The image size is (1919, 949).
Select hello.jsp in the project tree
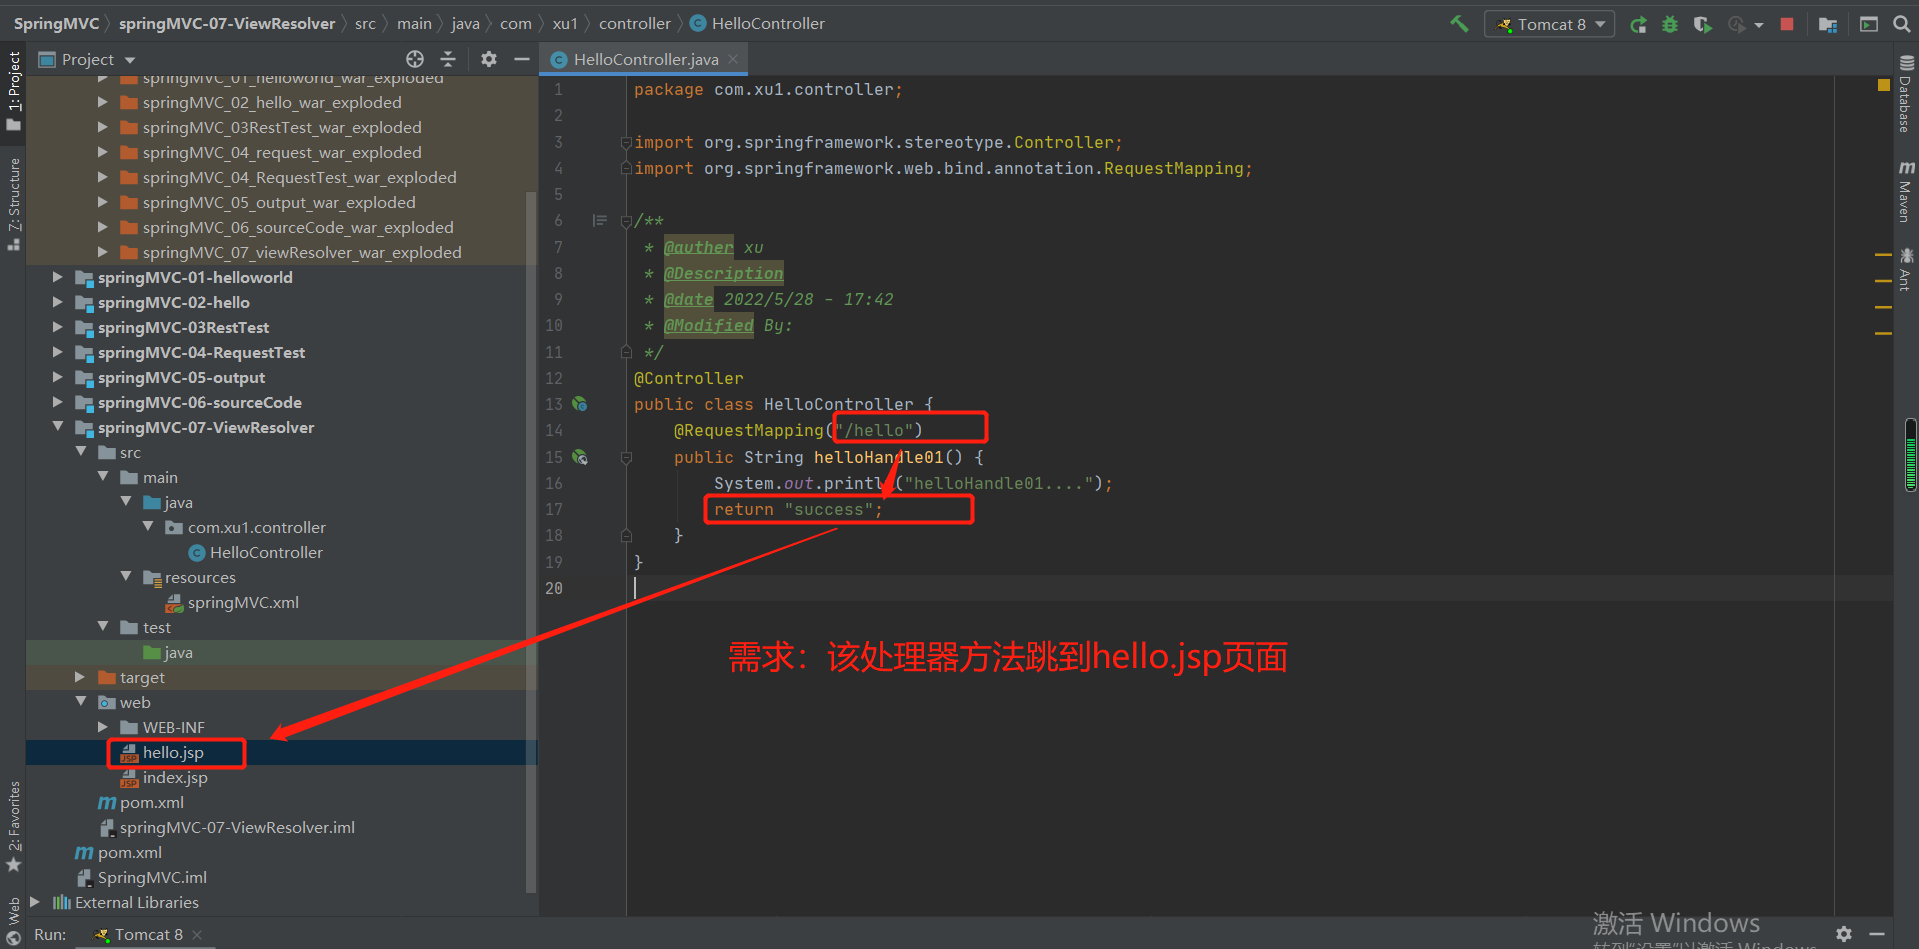click(x=173, y=752)
